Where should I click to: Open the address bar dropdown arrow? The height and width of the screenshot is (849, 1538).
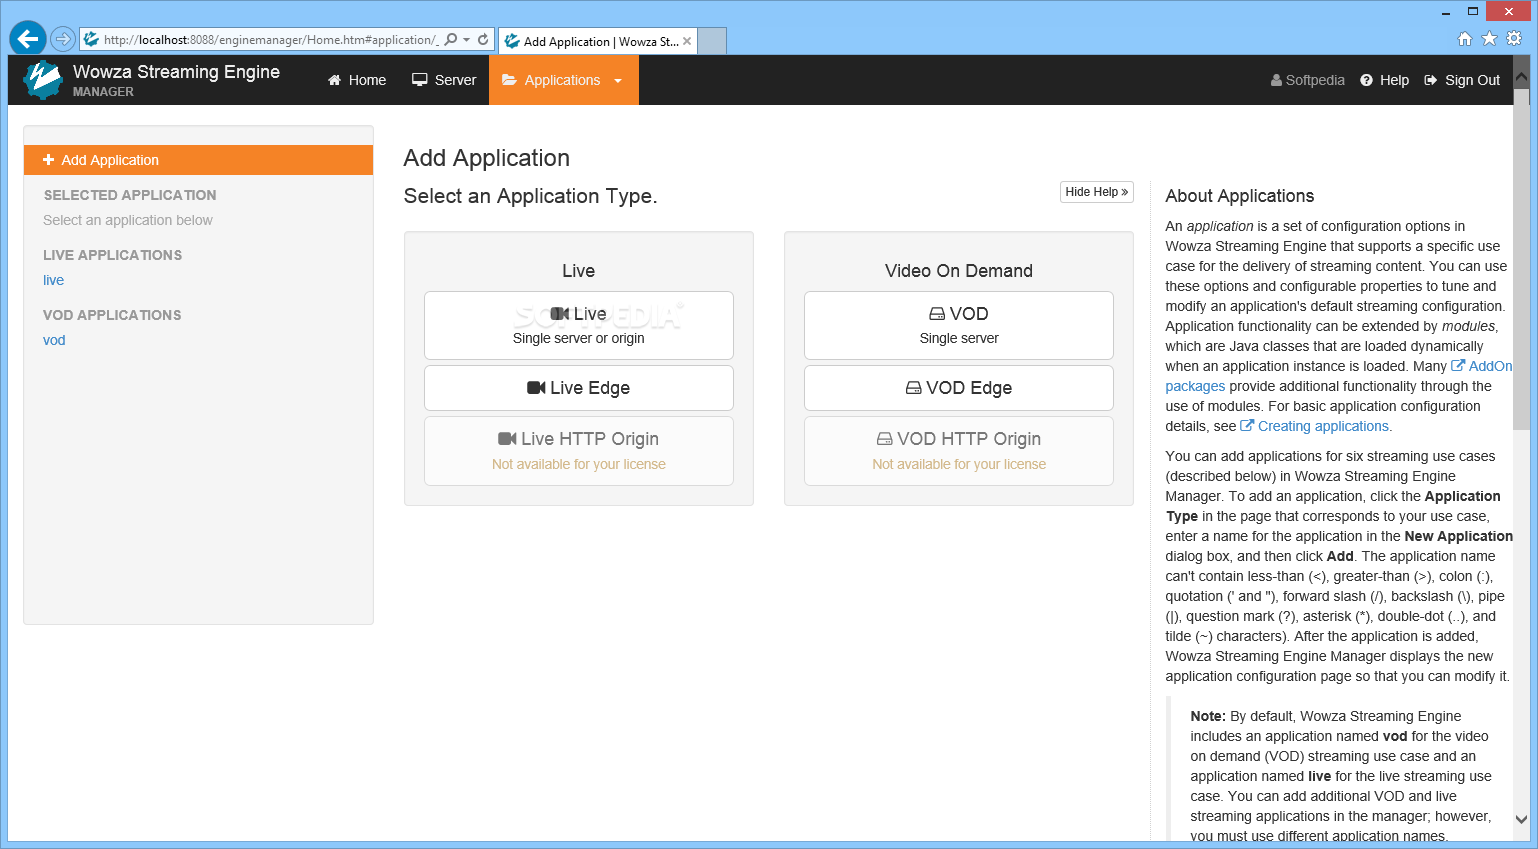click(x=466, y=40)
